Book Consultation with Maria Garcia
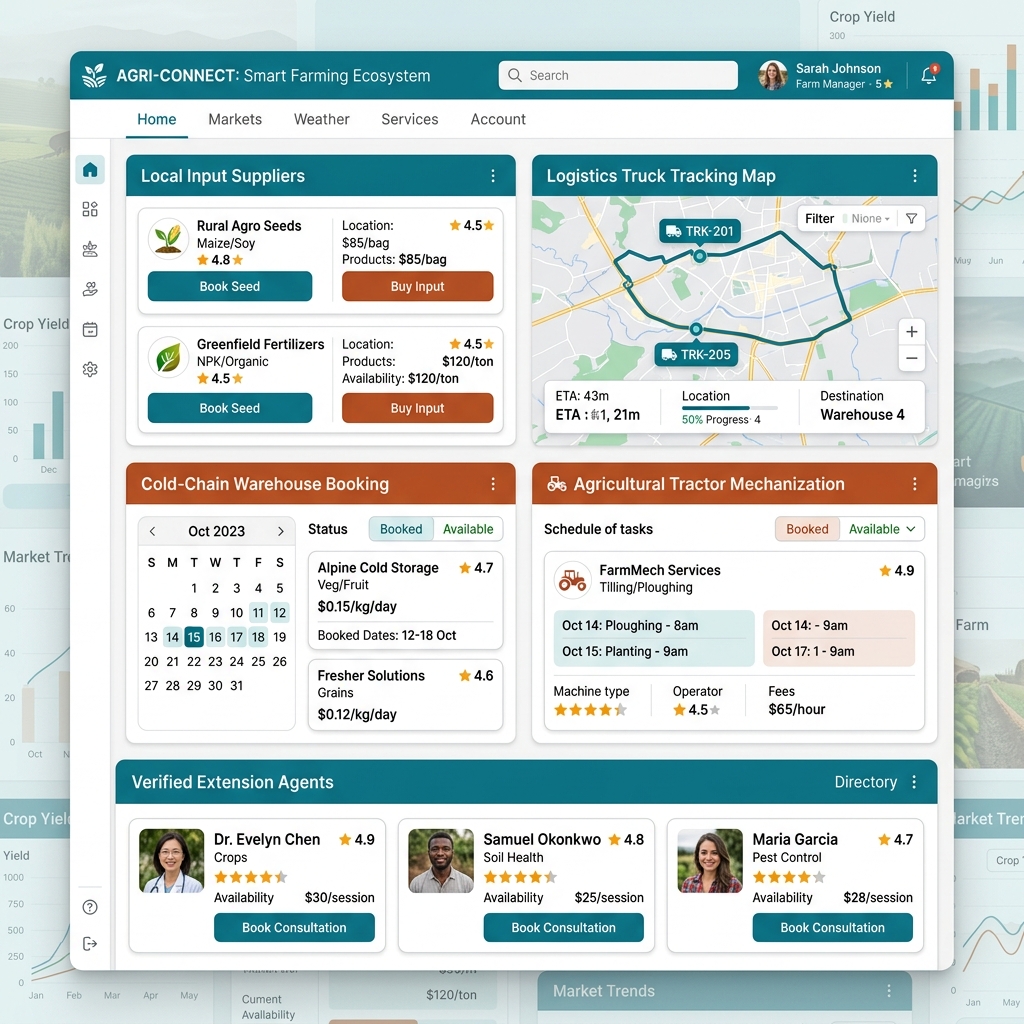 click(833, 927)
